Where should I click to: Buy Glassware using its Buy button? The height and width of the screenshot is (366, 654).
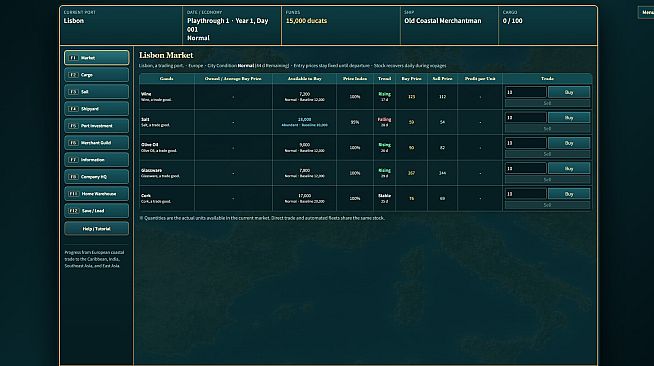pyautogui.click(x=569, y=168)
